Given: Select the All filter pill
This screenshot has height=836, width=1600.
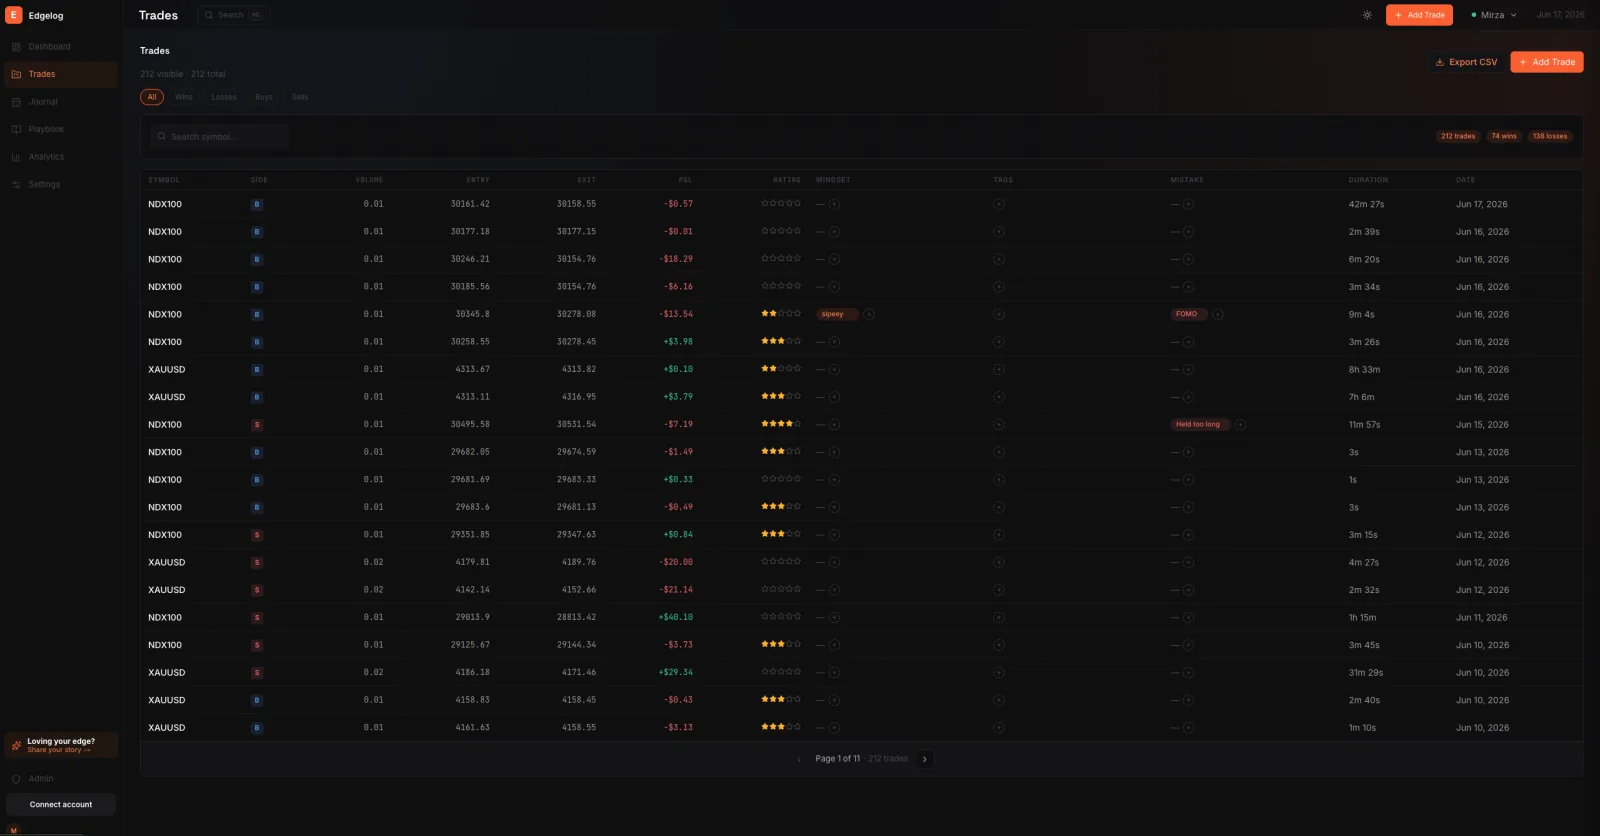Looking at the screenshot, I should point(152,97).
